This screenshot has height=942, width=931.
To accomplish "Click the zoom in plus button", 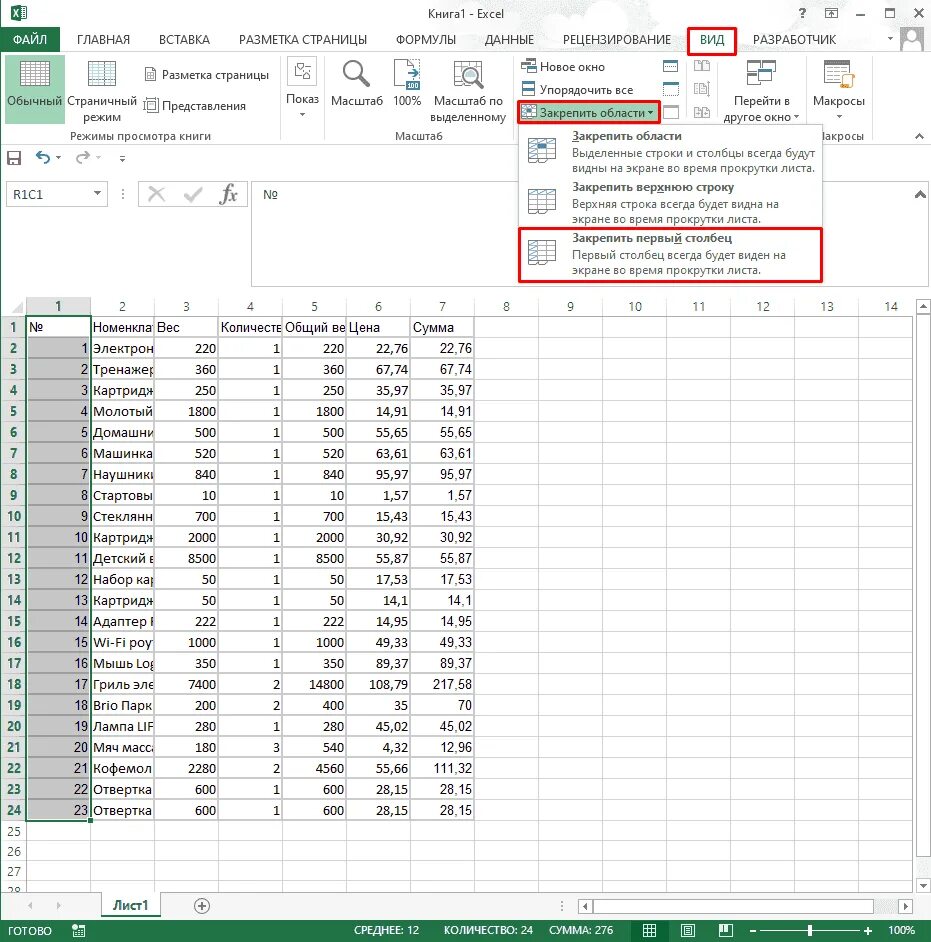I will 868,931.
